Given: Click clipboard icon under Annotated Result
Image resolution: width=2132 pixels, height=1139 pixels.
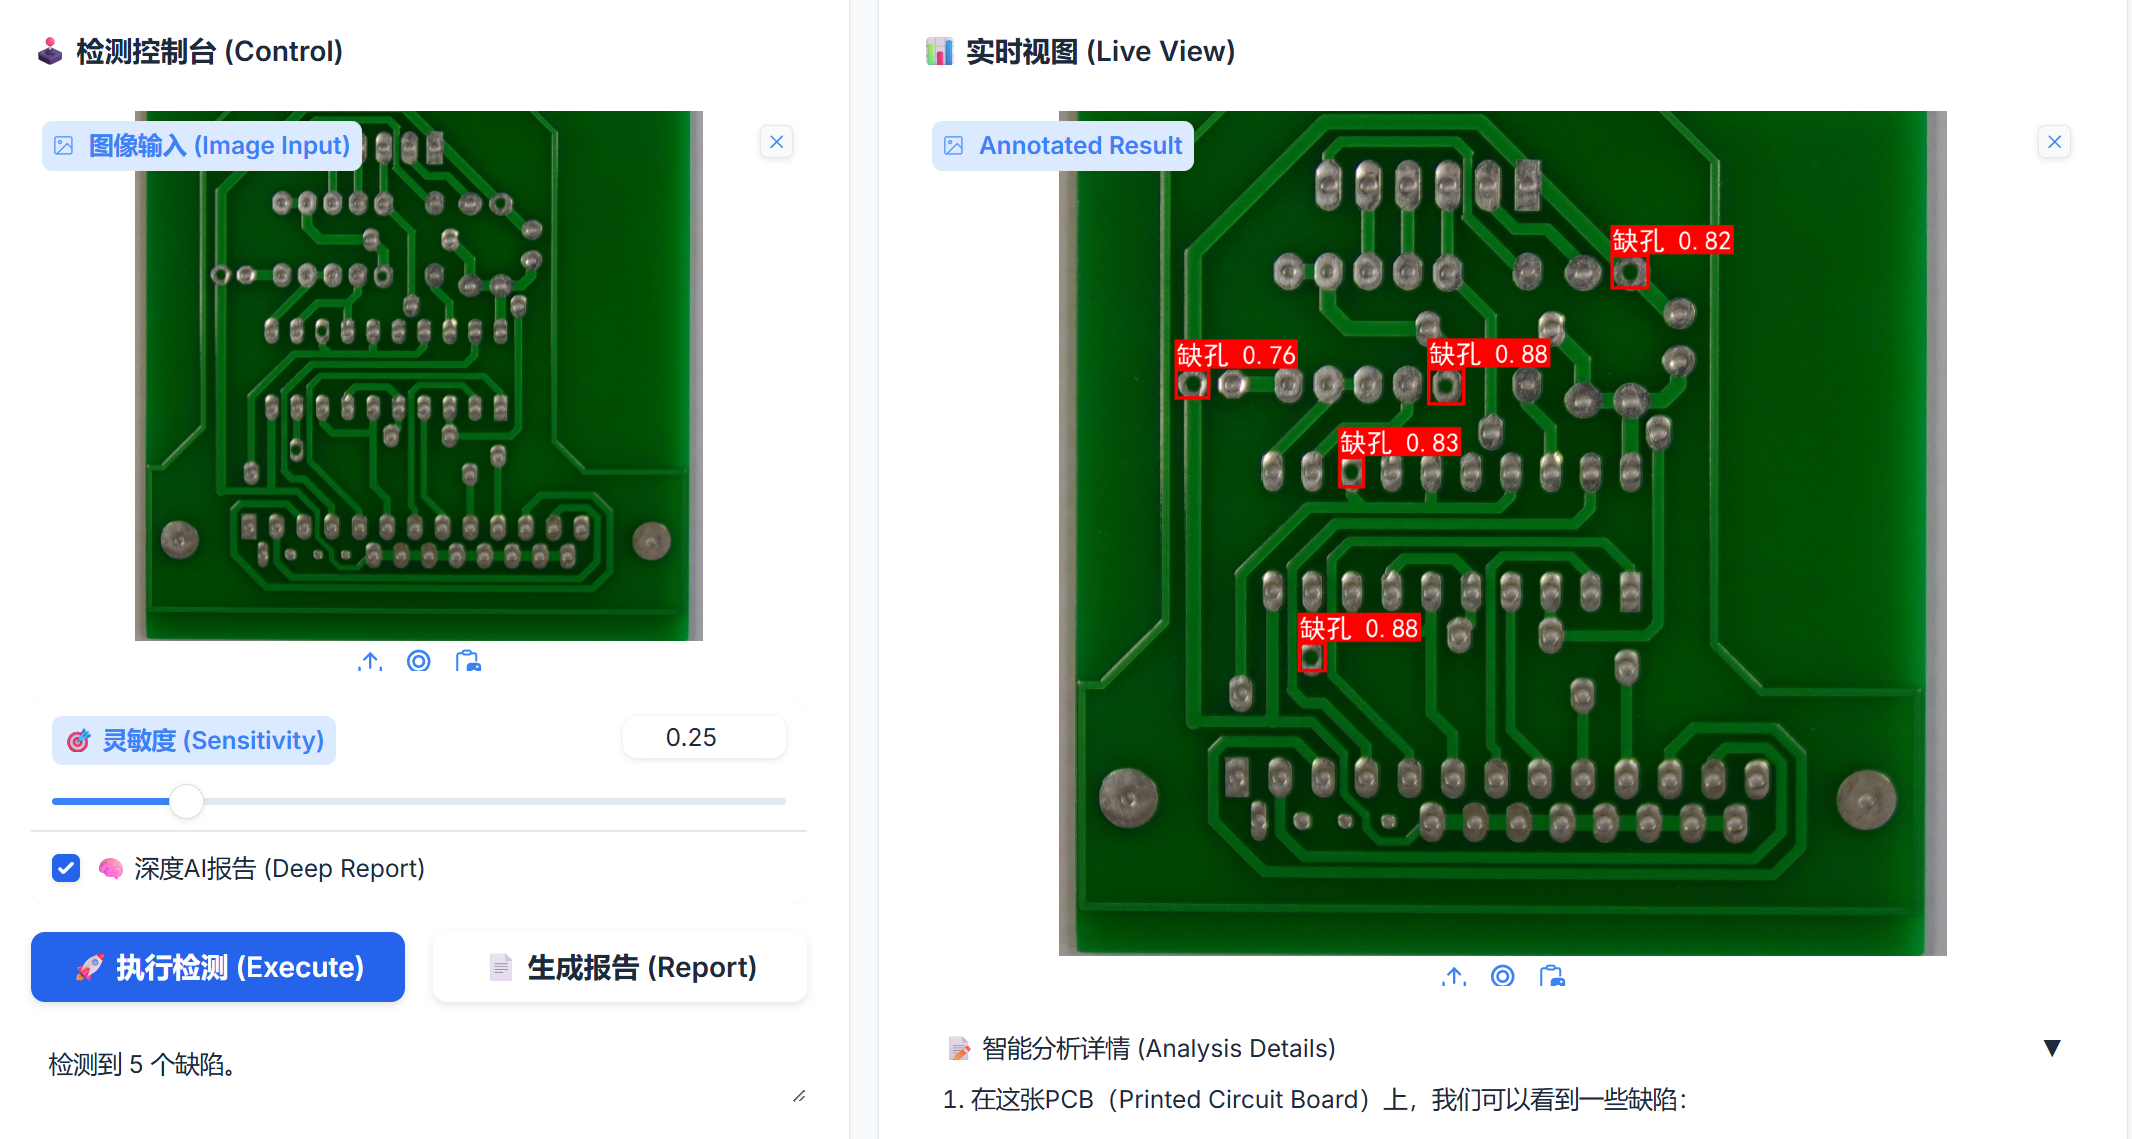Looking at the screenshot, I should click(x=1552, y=976).
